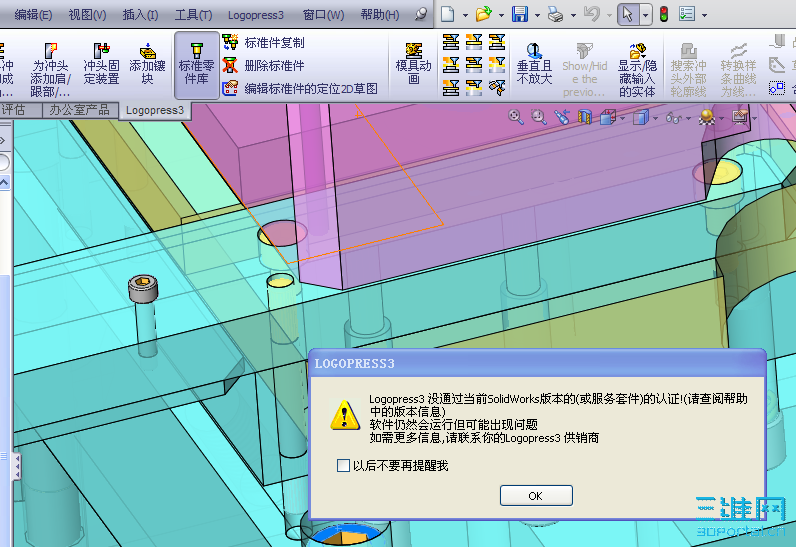
Task: Select the arrow cursor tool
Action: coord(628,14)
